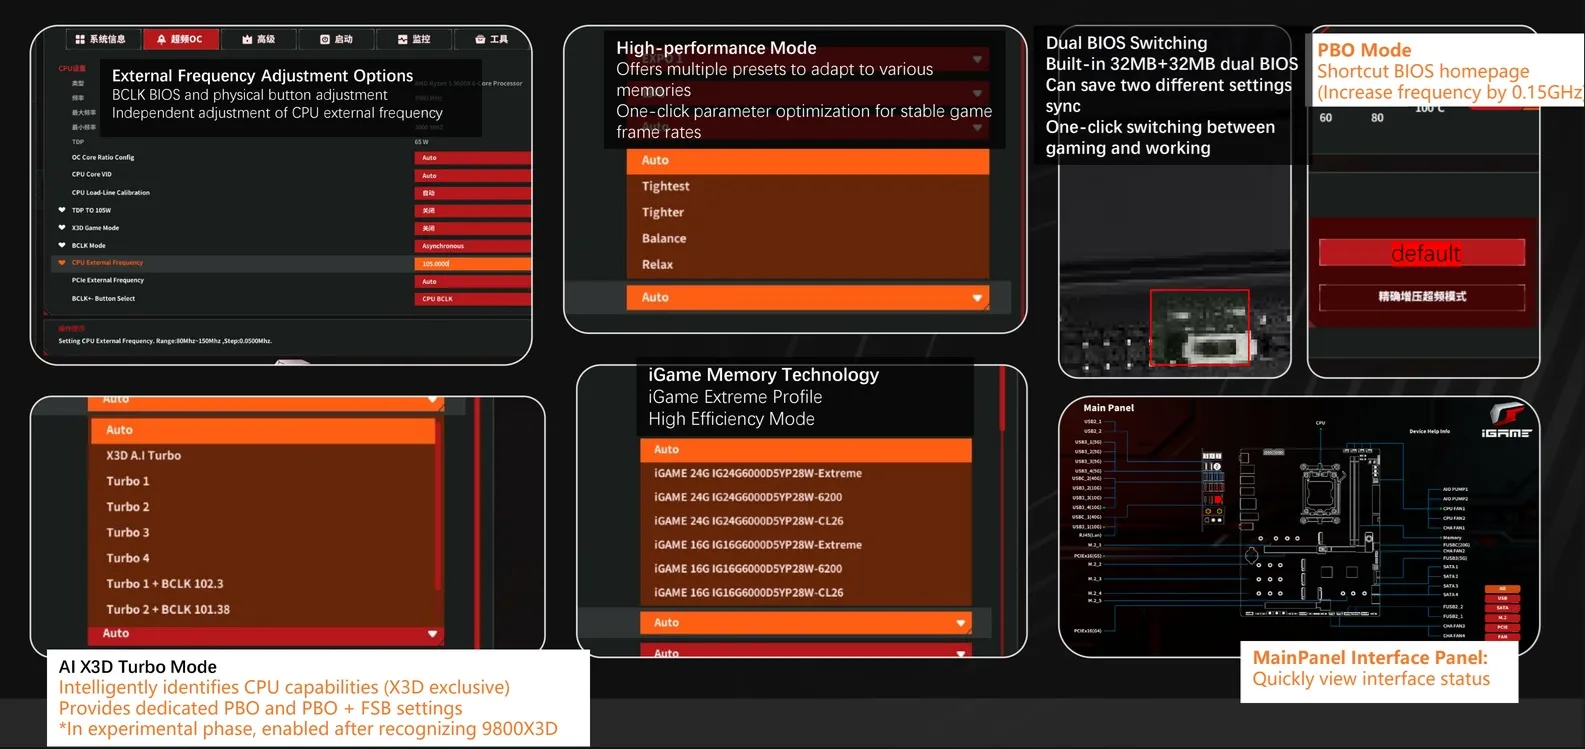Filter Main Panel by PCIE
Image resolution: width=1585 pixels, height=749 pixels.
(1502, 627)
